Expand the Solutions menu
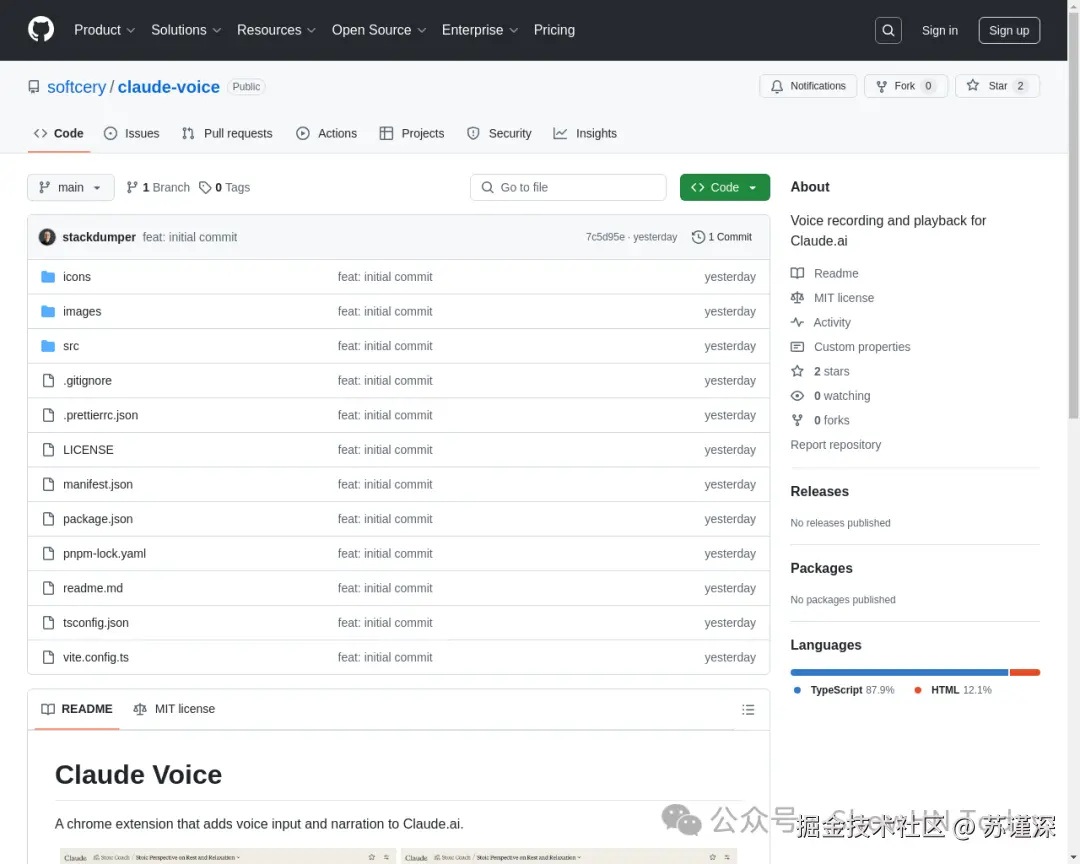 [186, 30]
